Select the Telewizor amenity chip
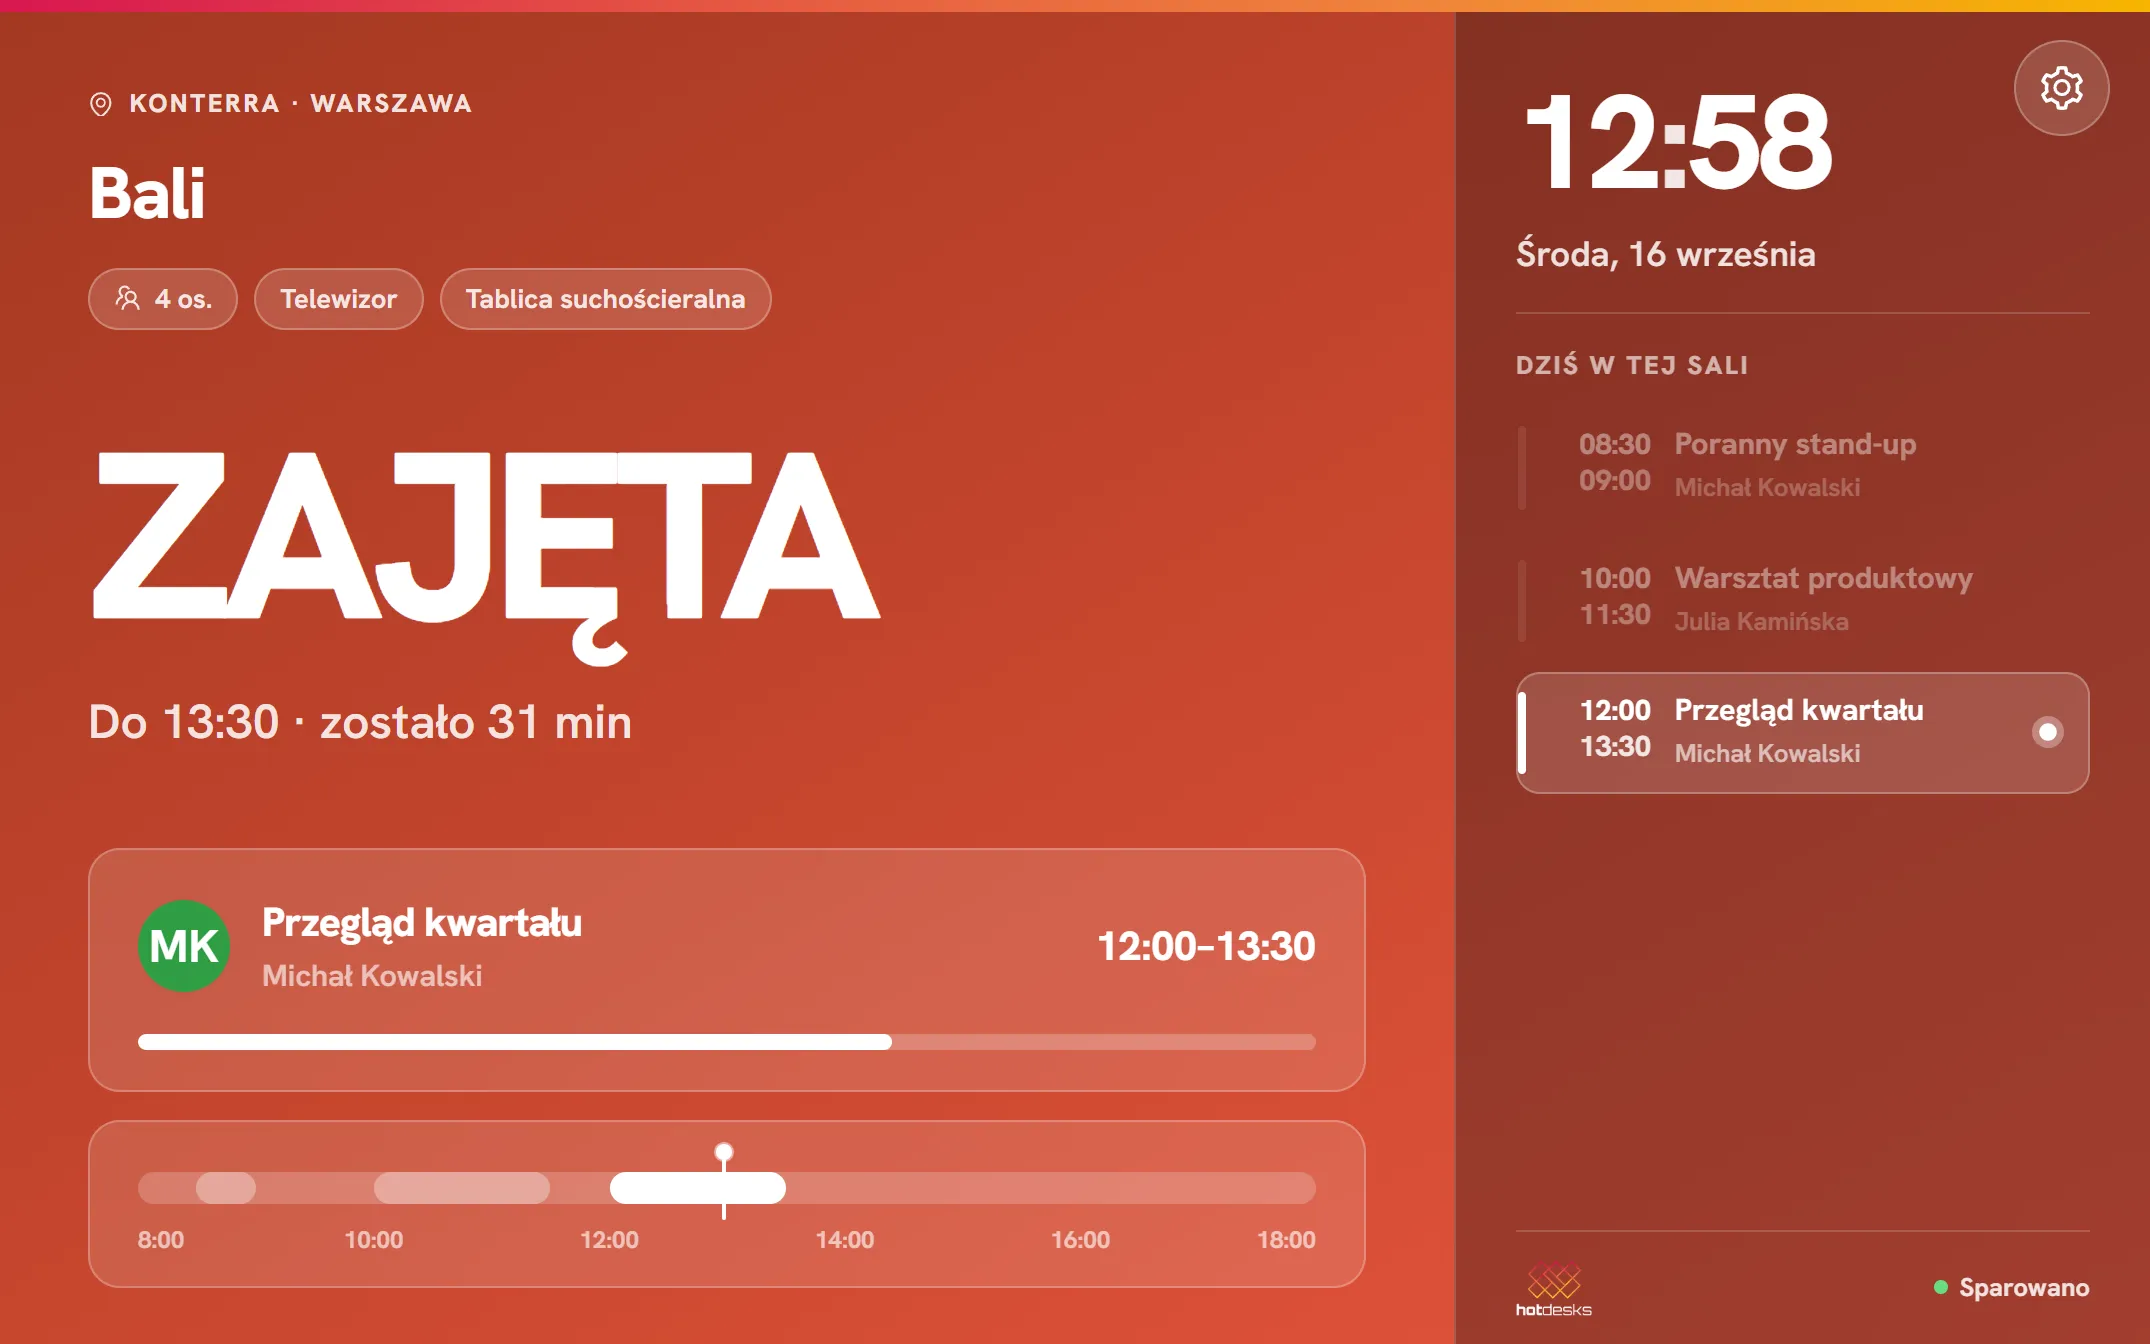The height and width of the screenshot is (1344, 2150). pyautogui.click(x=338, y=299)
